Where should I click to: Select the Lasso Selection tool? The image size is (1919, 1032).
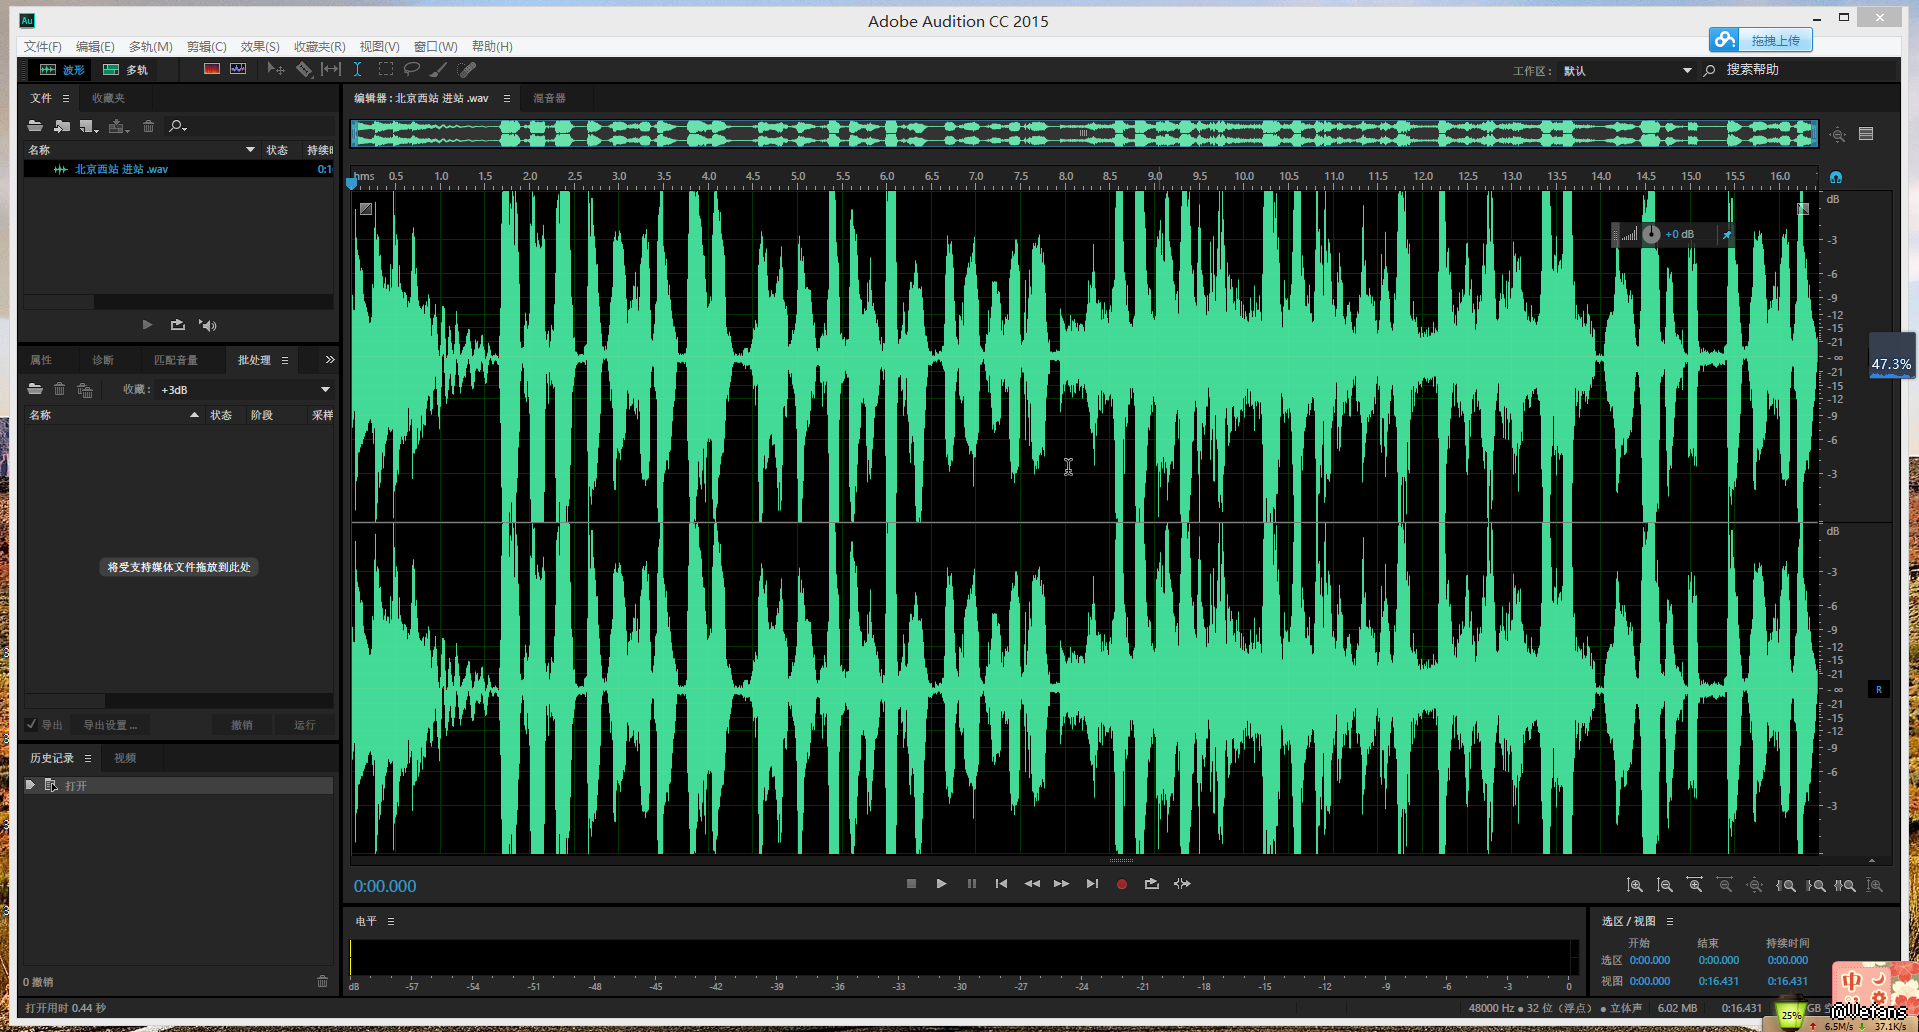tap(411, 70)
